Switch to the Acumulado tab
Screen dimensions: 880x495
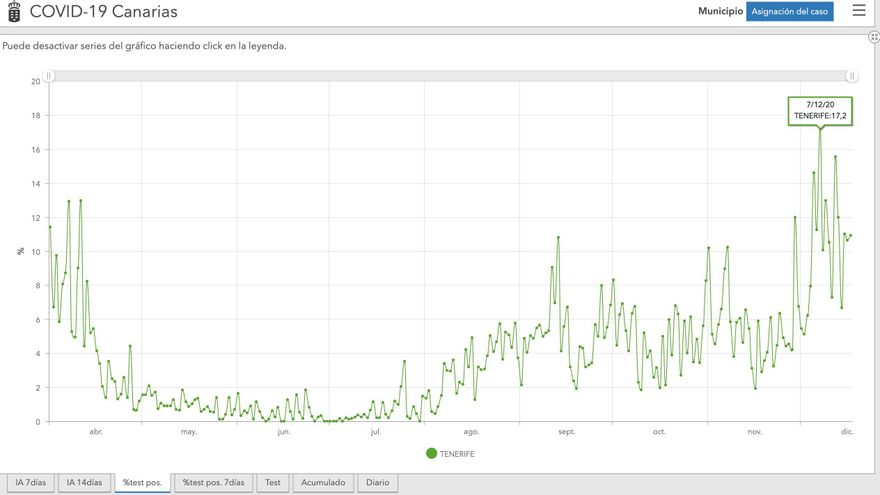323,483
